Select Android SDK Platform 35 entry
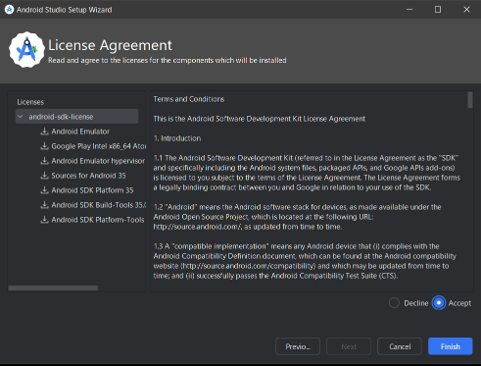481x366 pixels. [92, 190]
